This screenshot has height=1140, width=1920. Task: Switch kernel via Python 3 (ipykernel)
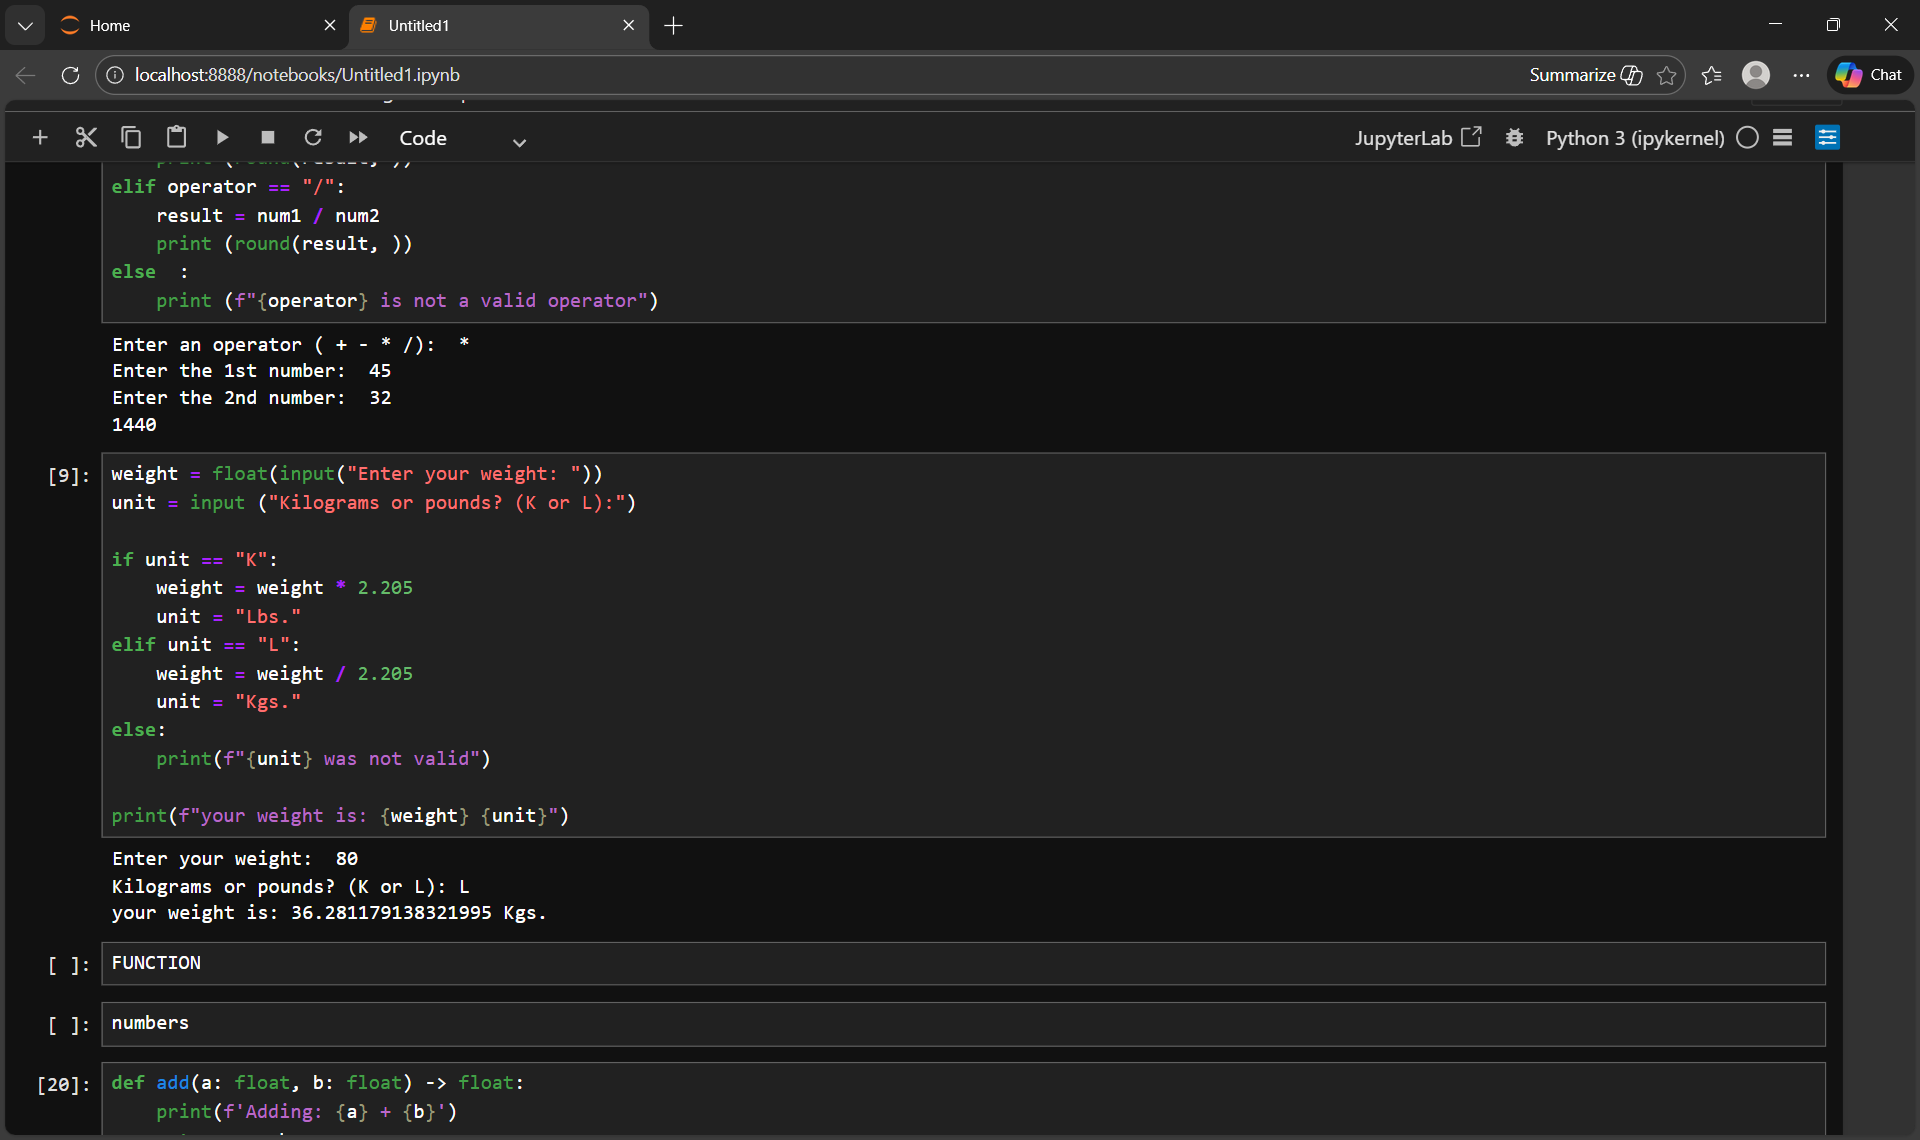pyautogui.click(x=1634, y=138)
